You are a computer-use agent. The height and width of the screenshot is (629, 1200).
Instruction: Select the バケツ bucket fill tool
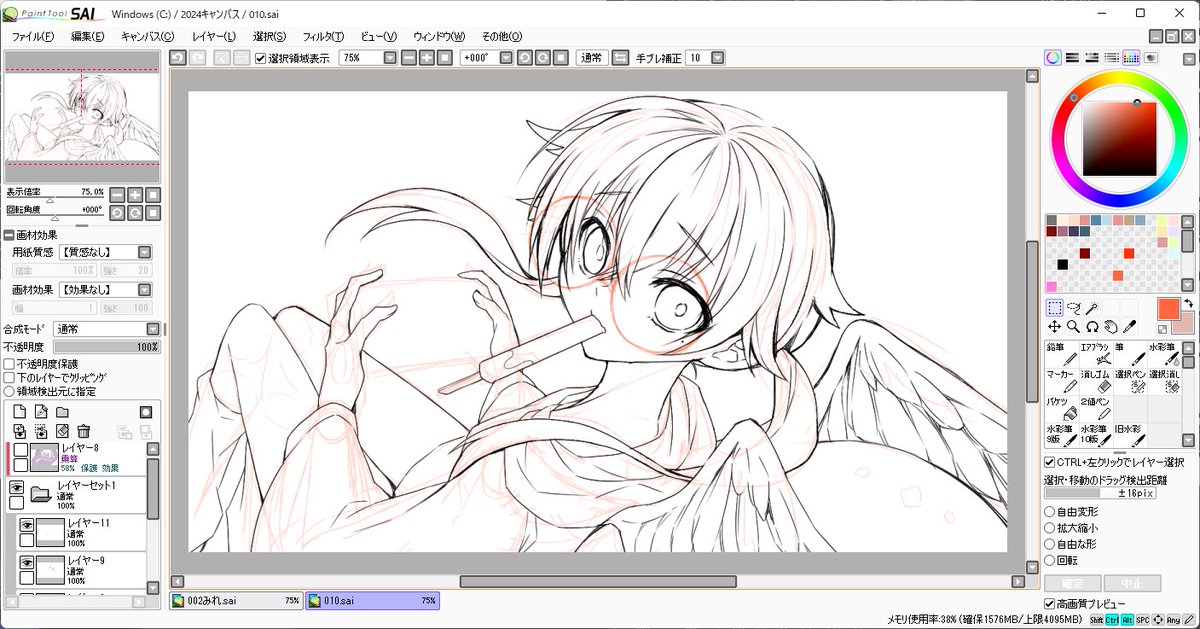coord(1061,407)
